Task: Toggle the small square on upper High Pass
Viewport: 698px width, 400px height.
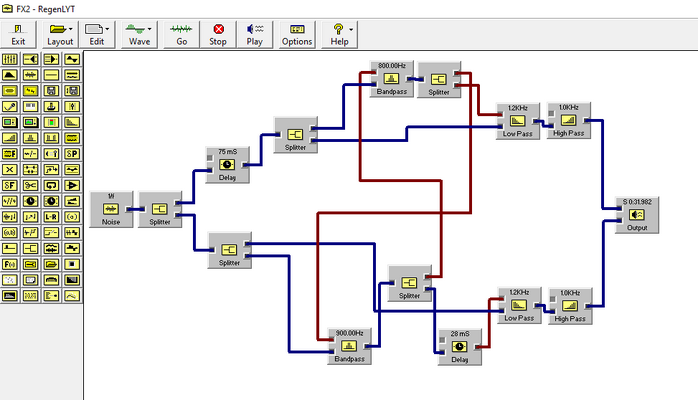Action: tap(551, 113)
